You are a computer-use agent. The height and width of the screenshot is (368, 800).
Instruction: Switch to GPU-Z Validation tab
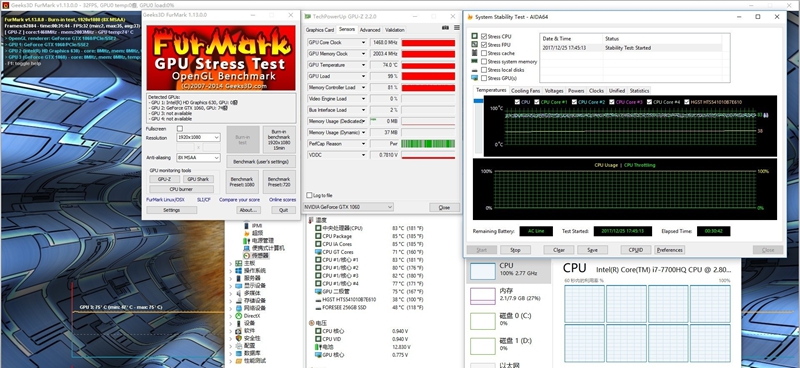coord(395,30)
